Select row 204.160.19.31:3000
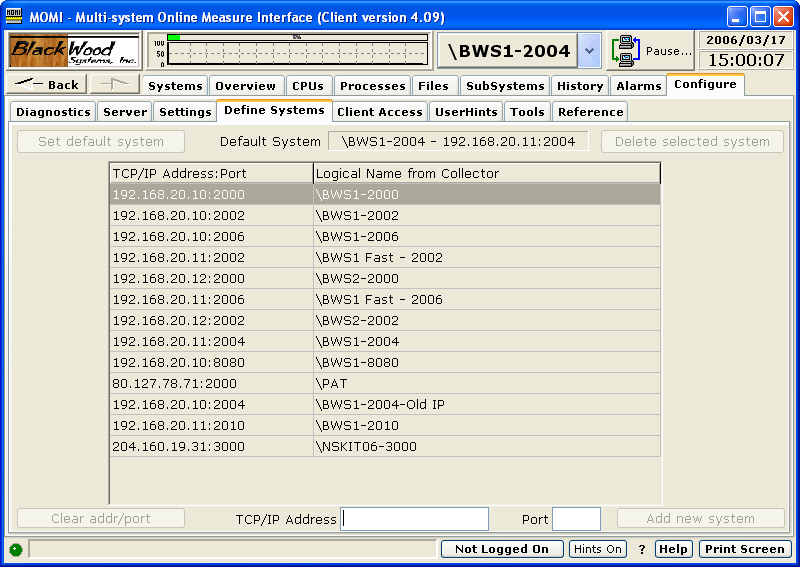The width and height of the screenshot is (800, 567). coord(385,446)
